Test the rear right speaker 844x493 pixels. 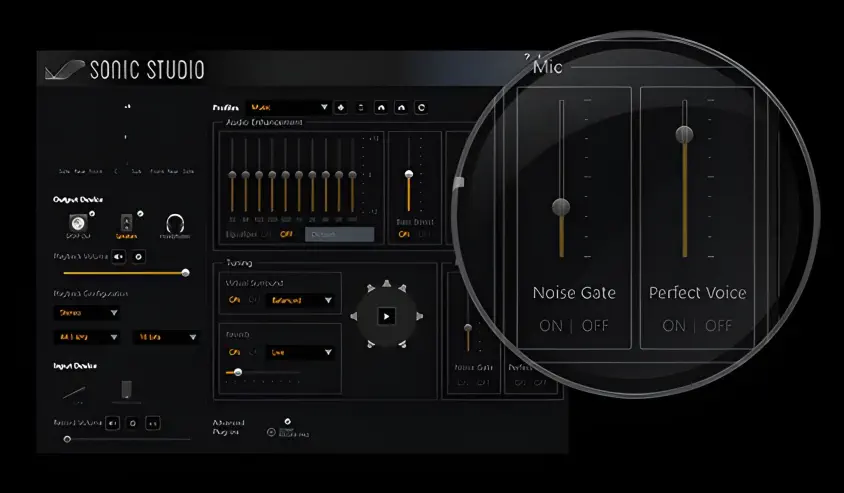tap(403, 344)
